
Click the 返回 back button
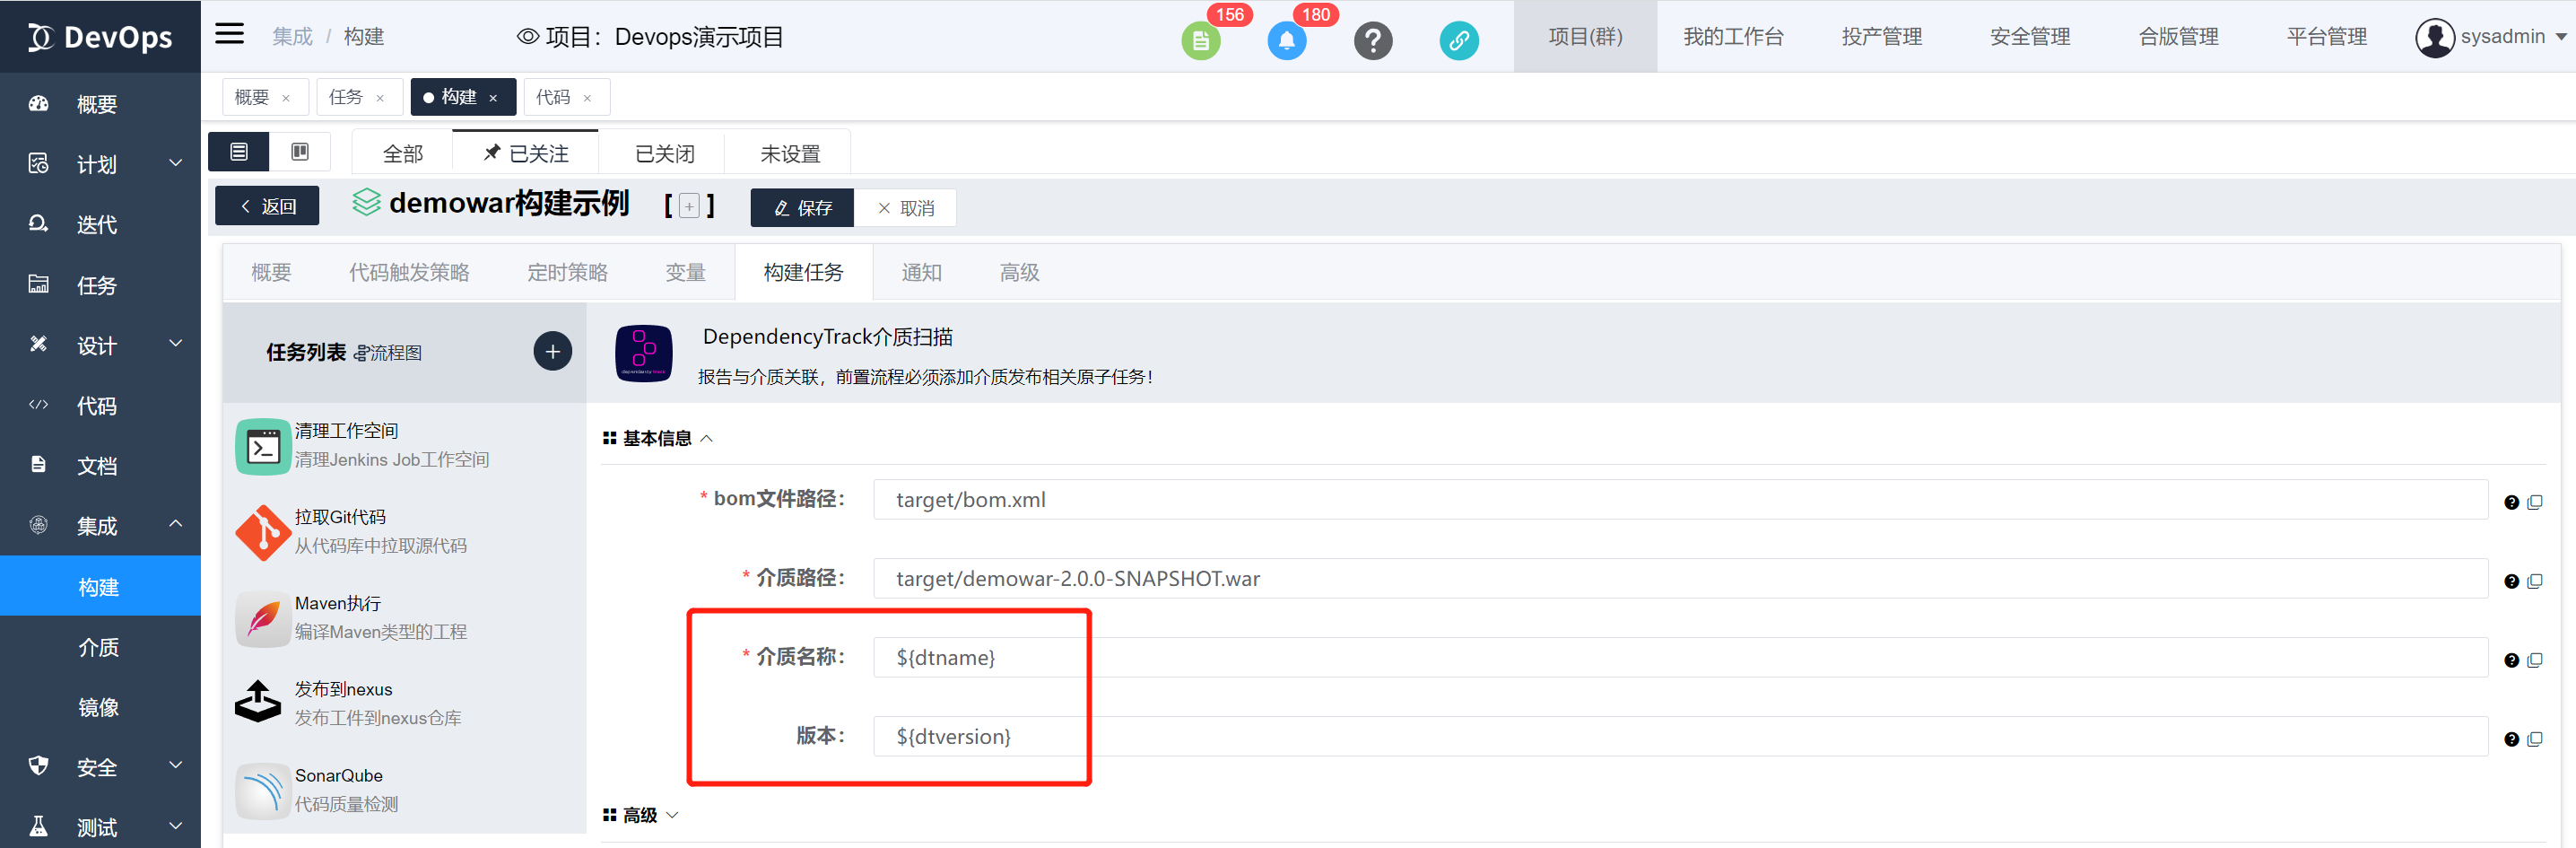pos(267,206)
